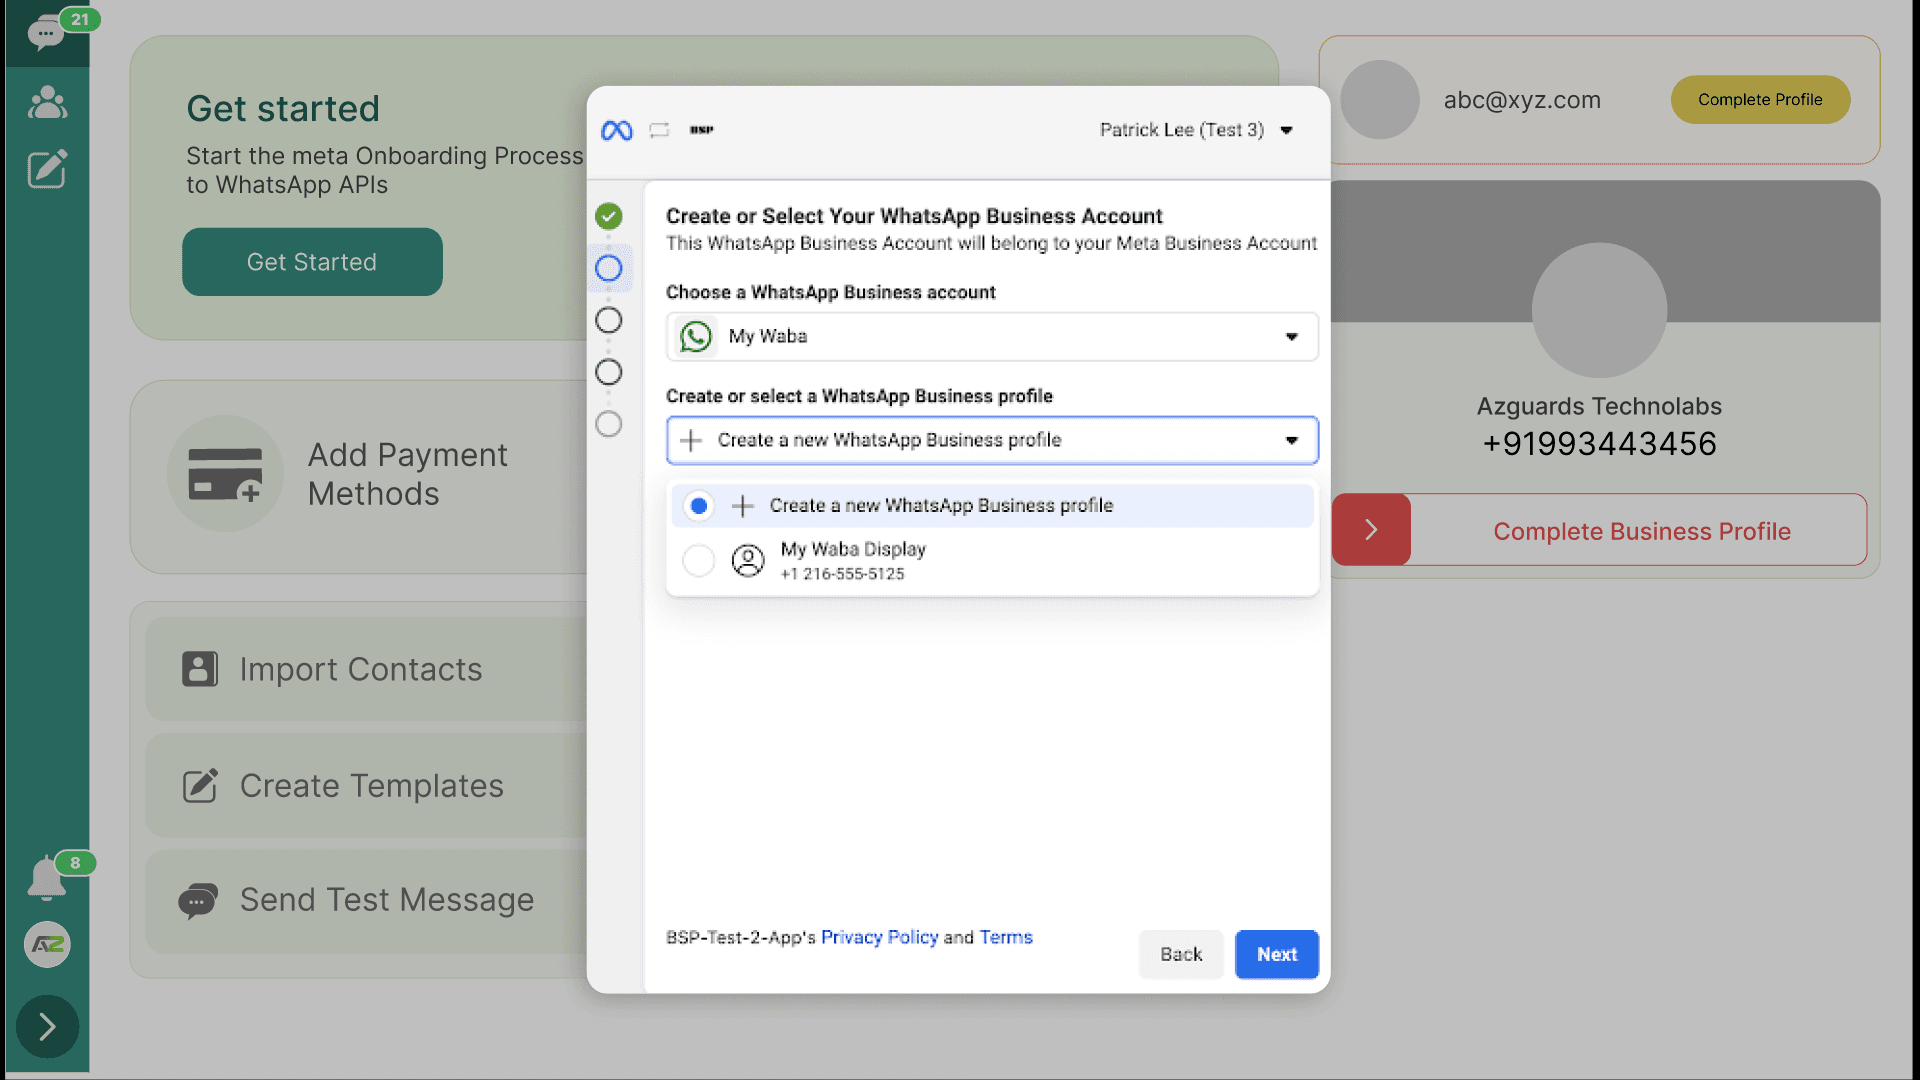Click the Send Test Message chat icon
1920x1080 pixels.
(x=198, y=900)
